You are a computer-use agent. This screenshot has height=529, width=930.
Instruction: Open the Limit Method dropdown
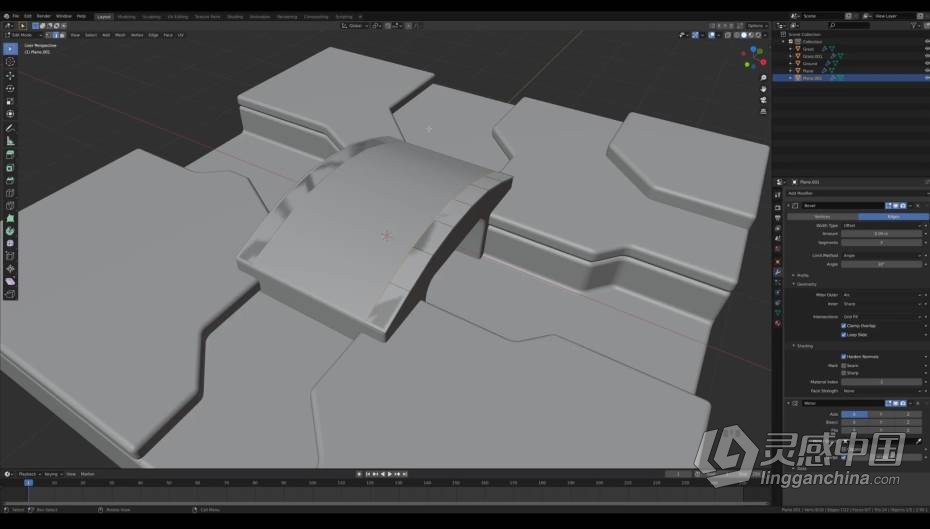point(882,255)
